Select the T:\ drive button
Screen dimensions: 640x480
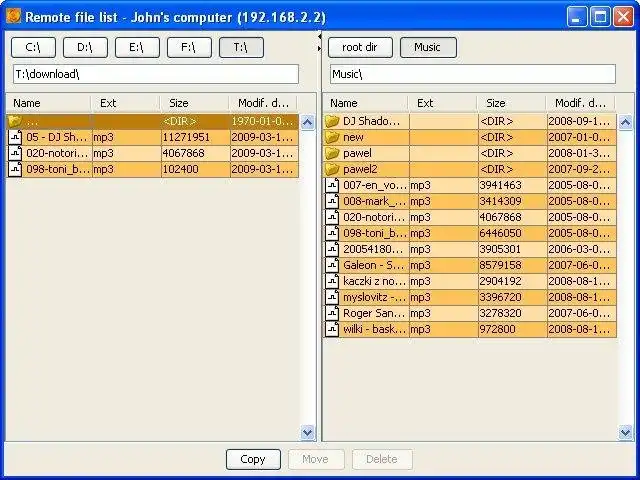(241, 47)
